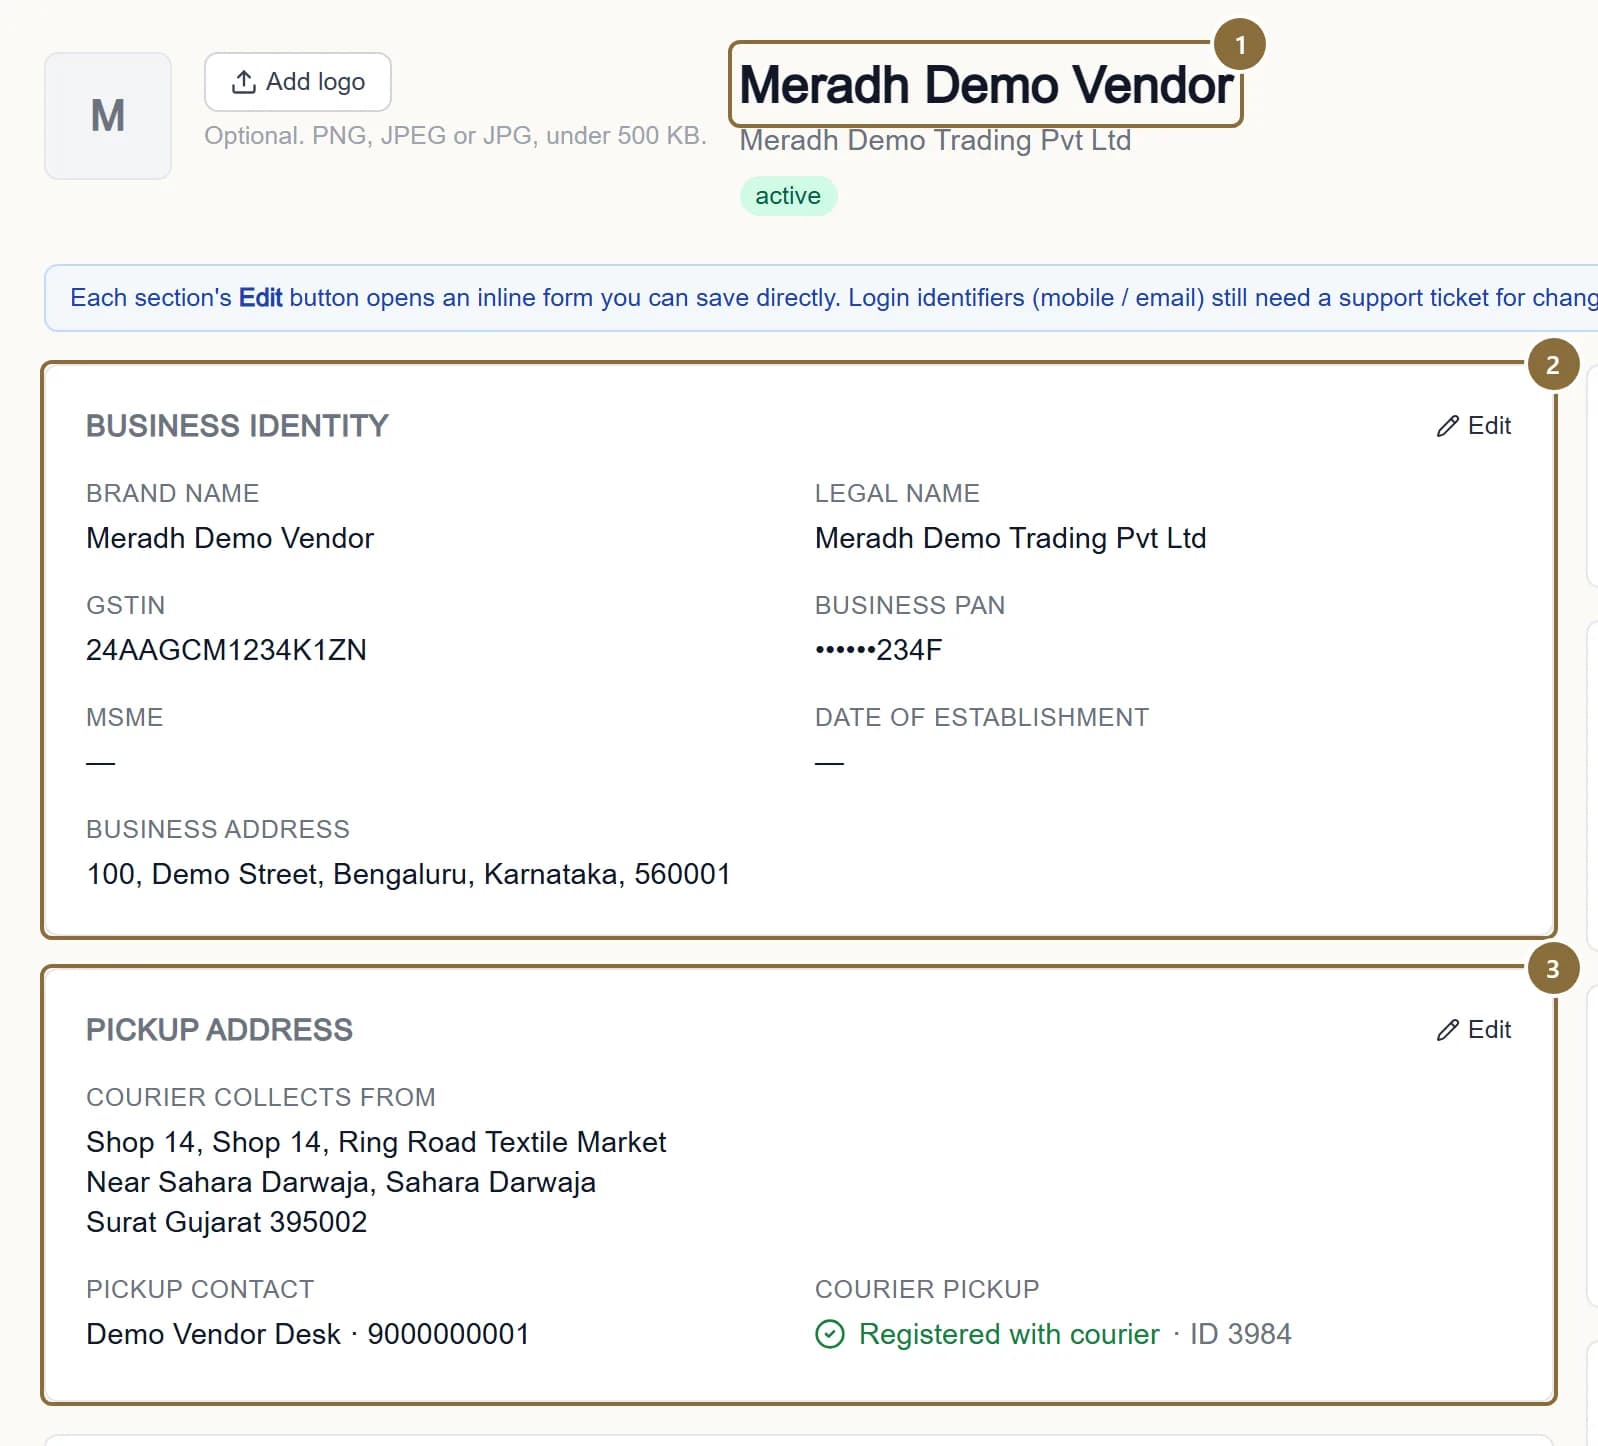Click the Date of Establishment label
1598x1446 pixels.
pos(981,717)
